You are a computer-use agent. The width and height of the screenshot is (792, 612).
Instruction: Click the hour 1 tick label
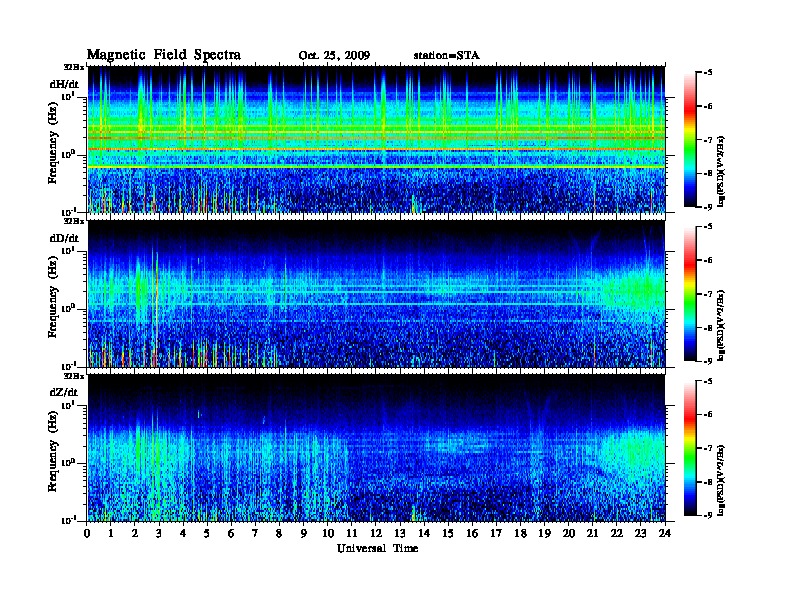111,534
